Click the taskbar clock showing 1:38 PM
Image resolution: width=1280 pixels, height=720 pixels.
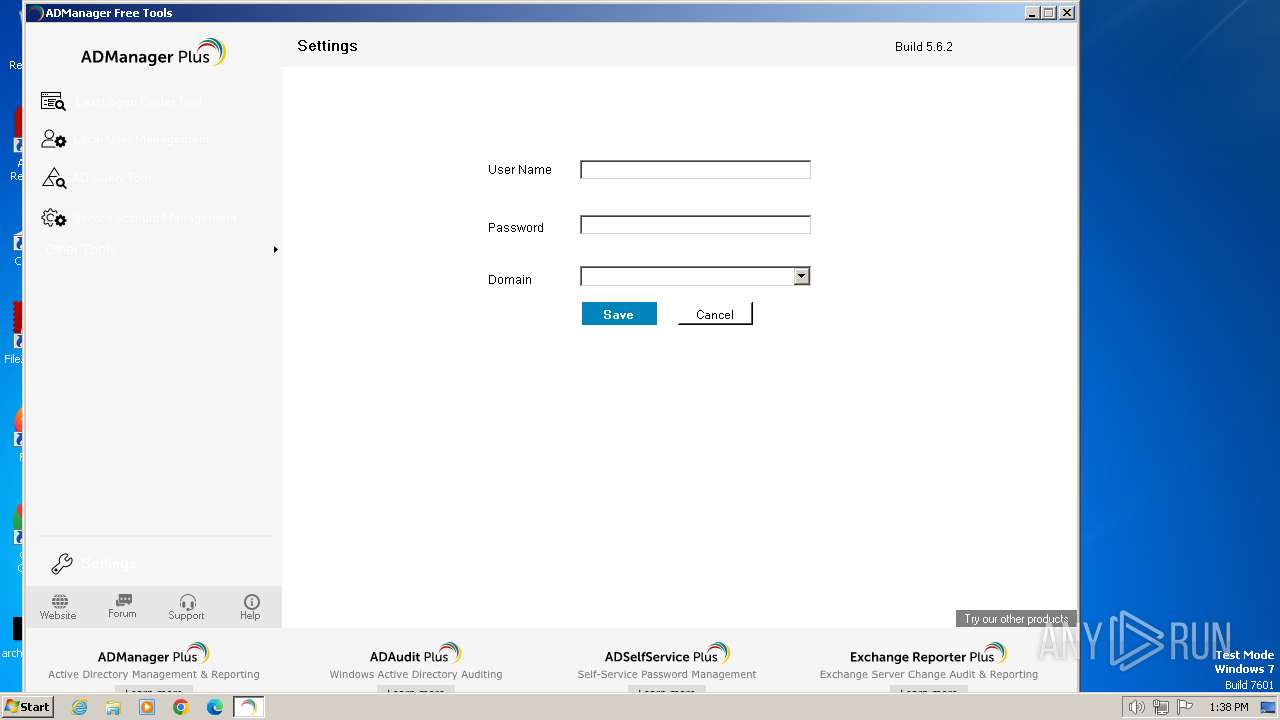click(1229, 707)
